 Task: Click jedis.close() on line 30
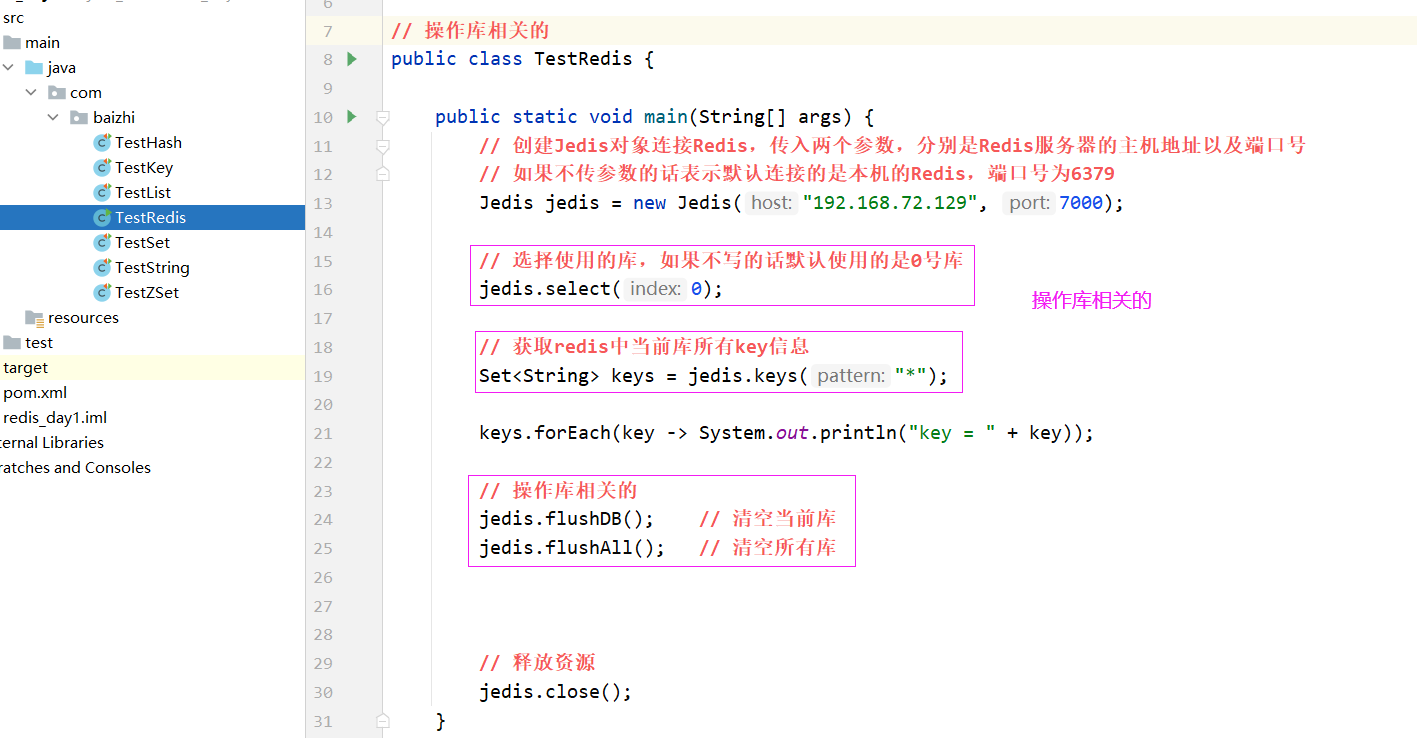[x=555, y=692]
